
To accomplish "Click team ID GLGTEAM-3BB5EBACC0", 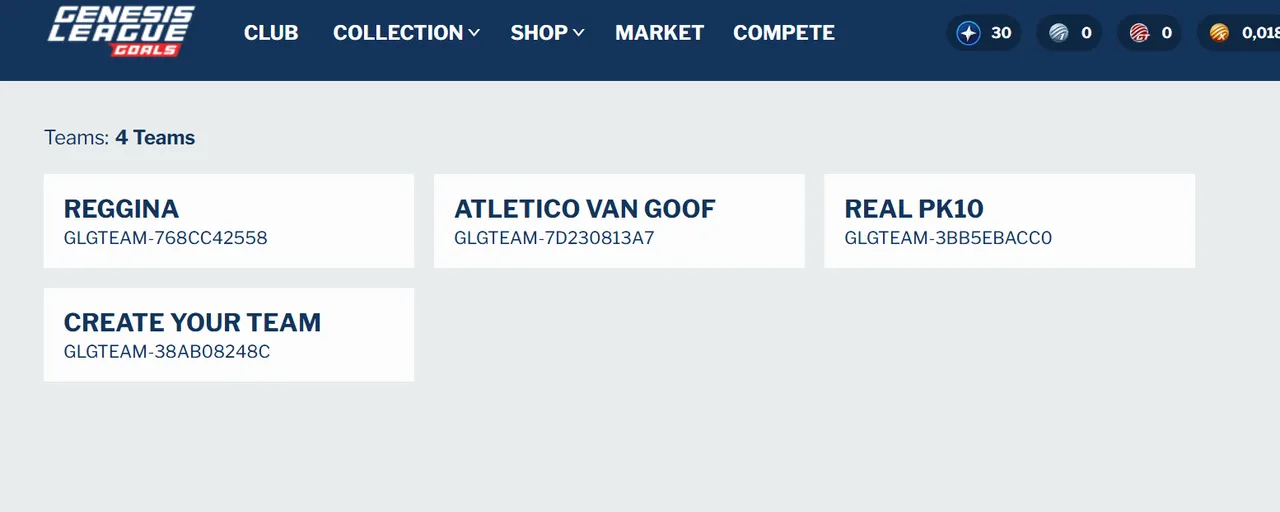I will [948, 238].
